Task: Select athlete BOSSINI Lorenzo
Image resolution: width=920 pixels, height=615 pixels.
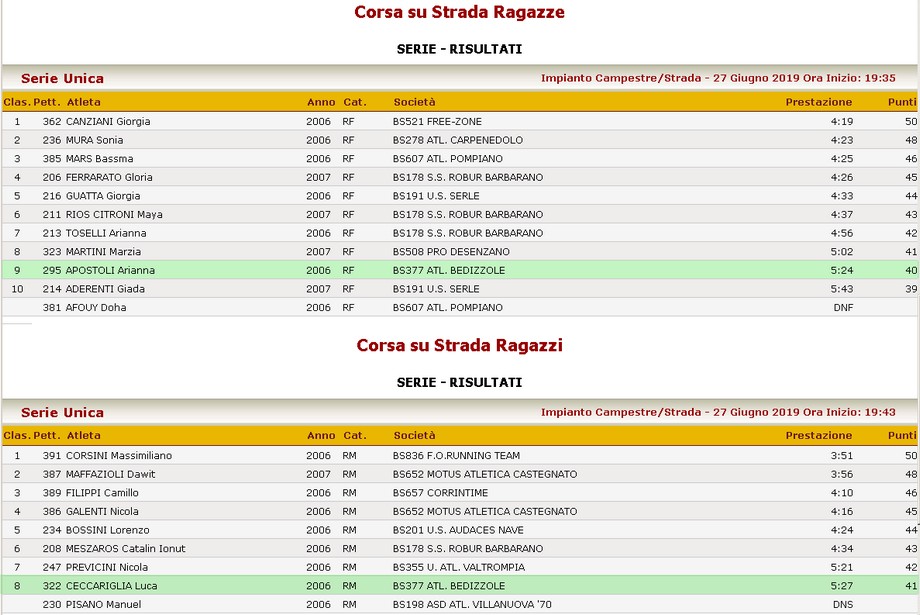Action: [107, 530]
